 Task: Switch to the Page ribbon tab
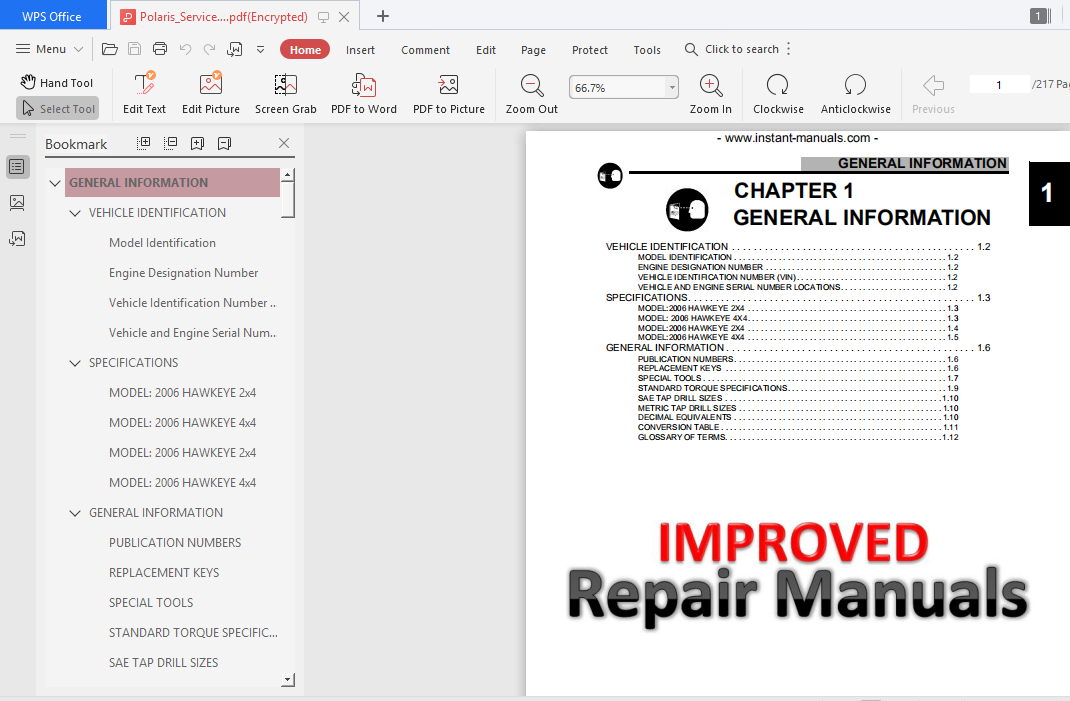coord(533,50)
